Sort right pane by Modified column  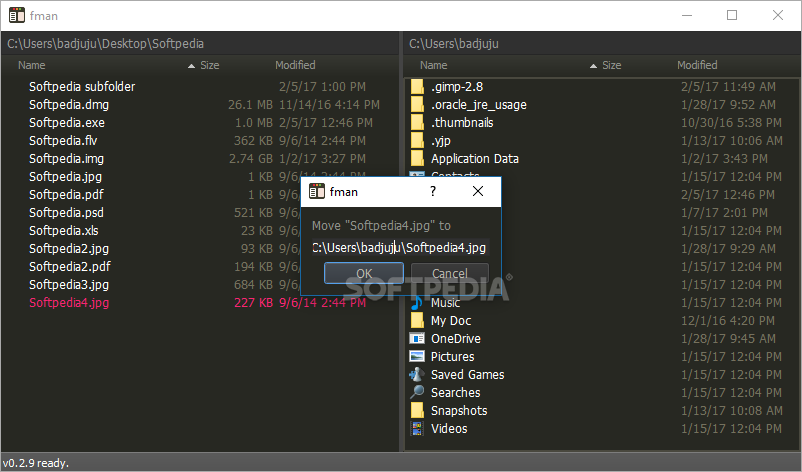(697, 65)
